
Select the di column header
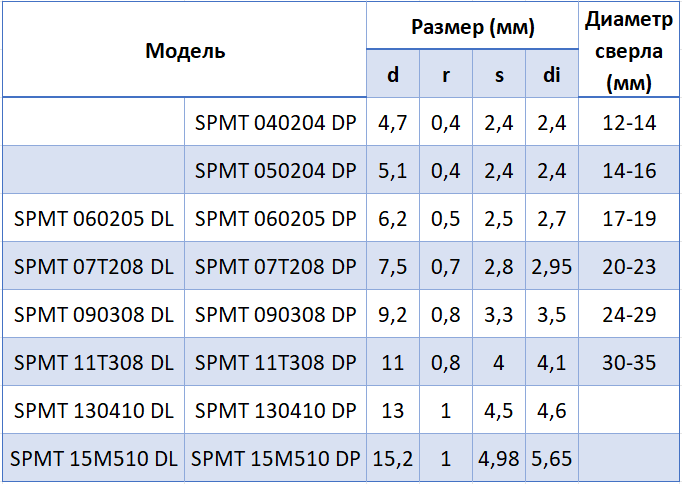[x=552, y=73]
